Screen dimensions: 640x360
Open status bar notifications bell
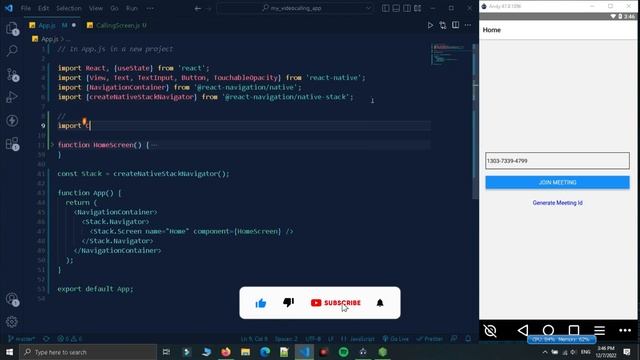click(x=468, y=339)
